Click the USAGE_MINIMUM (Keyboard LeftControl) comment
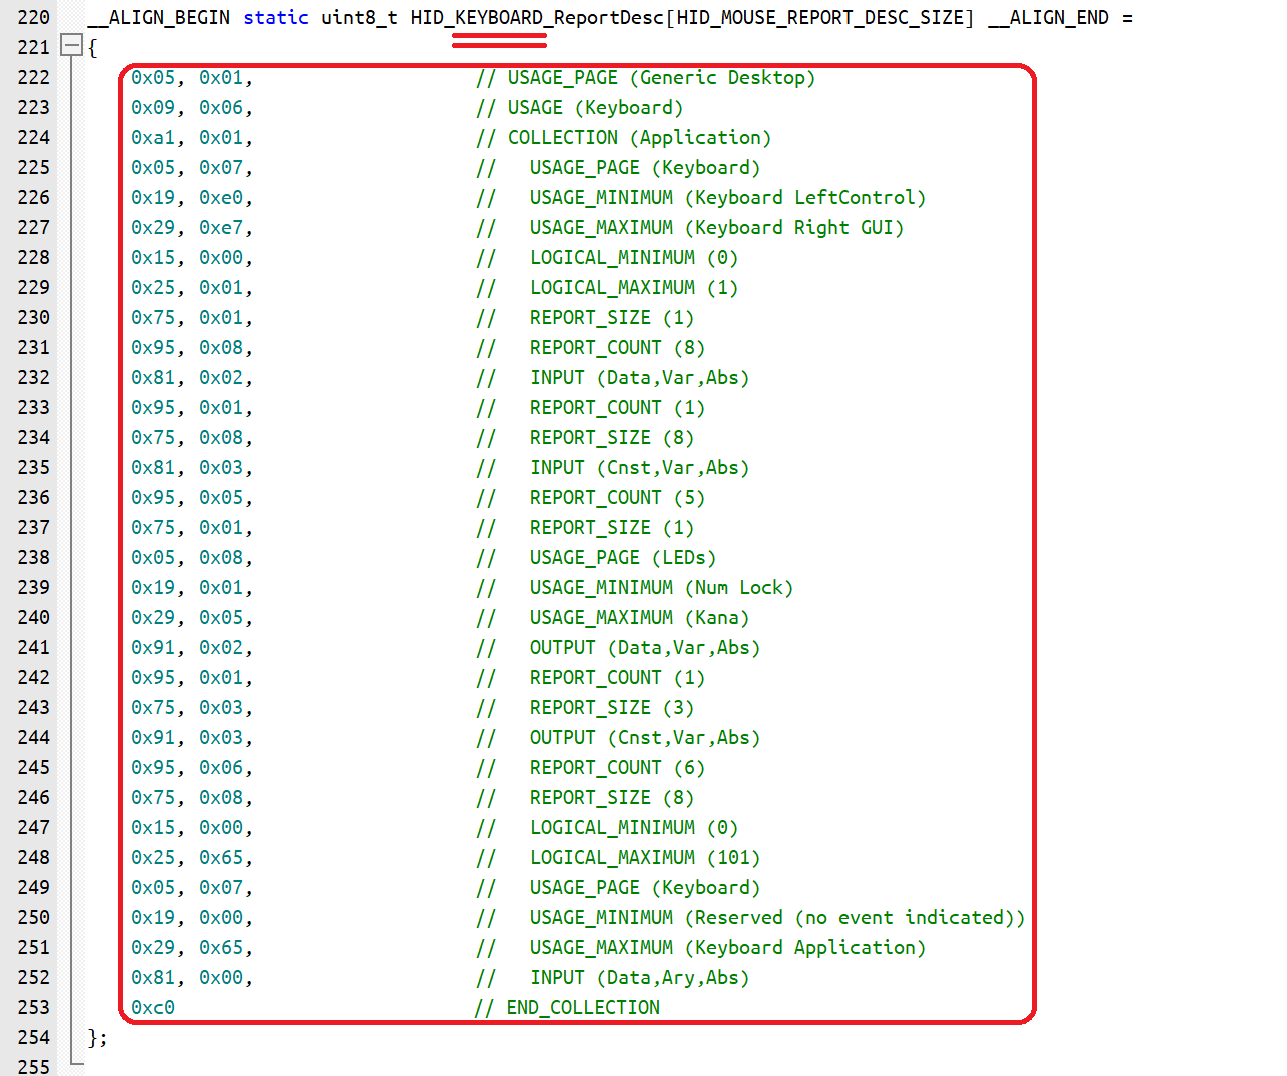Viewport: 1287px width, 1076px height. (727, 197)
